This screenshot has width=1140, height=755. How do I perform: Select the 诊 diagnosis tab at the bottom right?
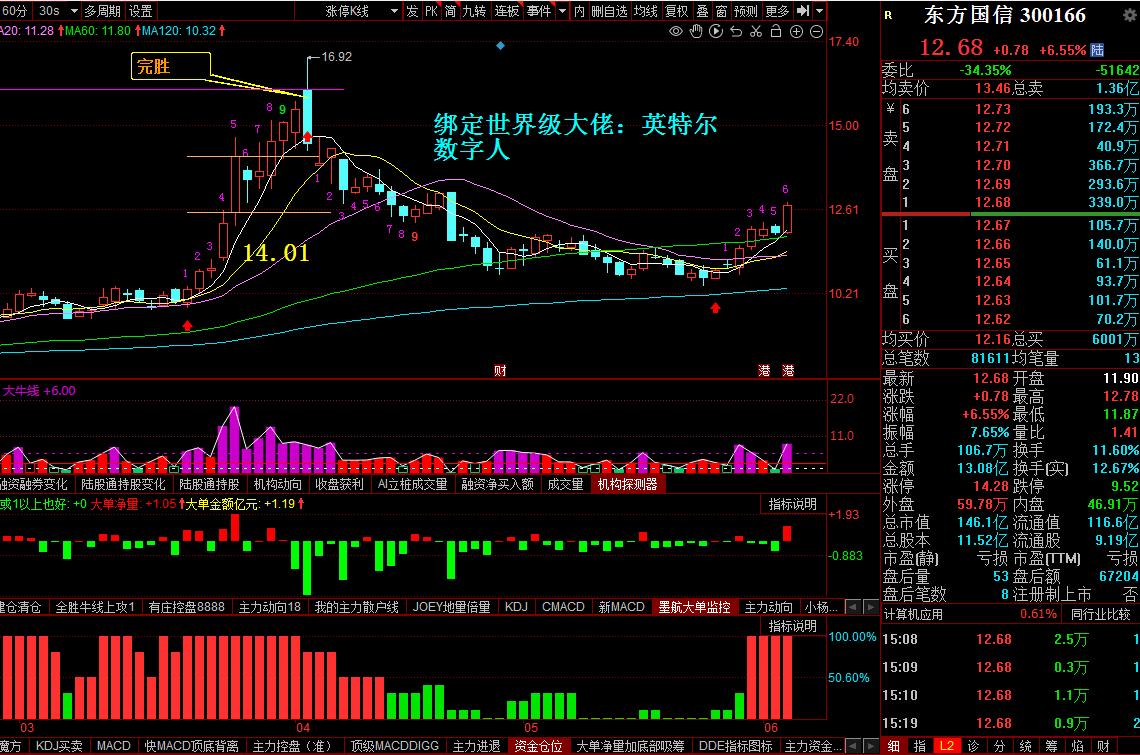pos(973,746)
